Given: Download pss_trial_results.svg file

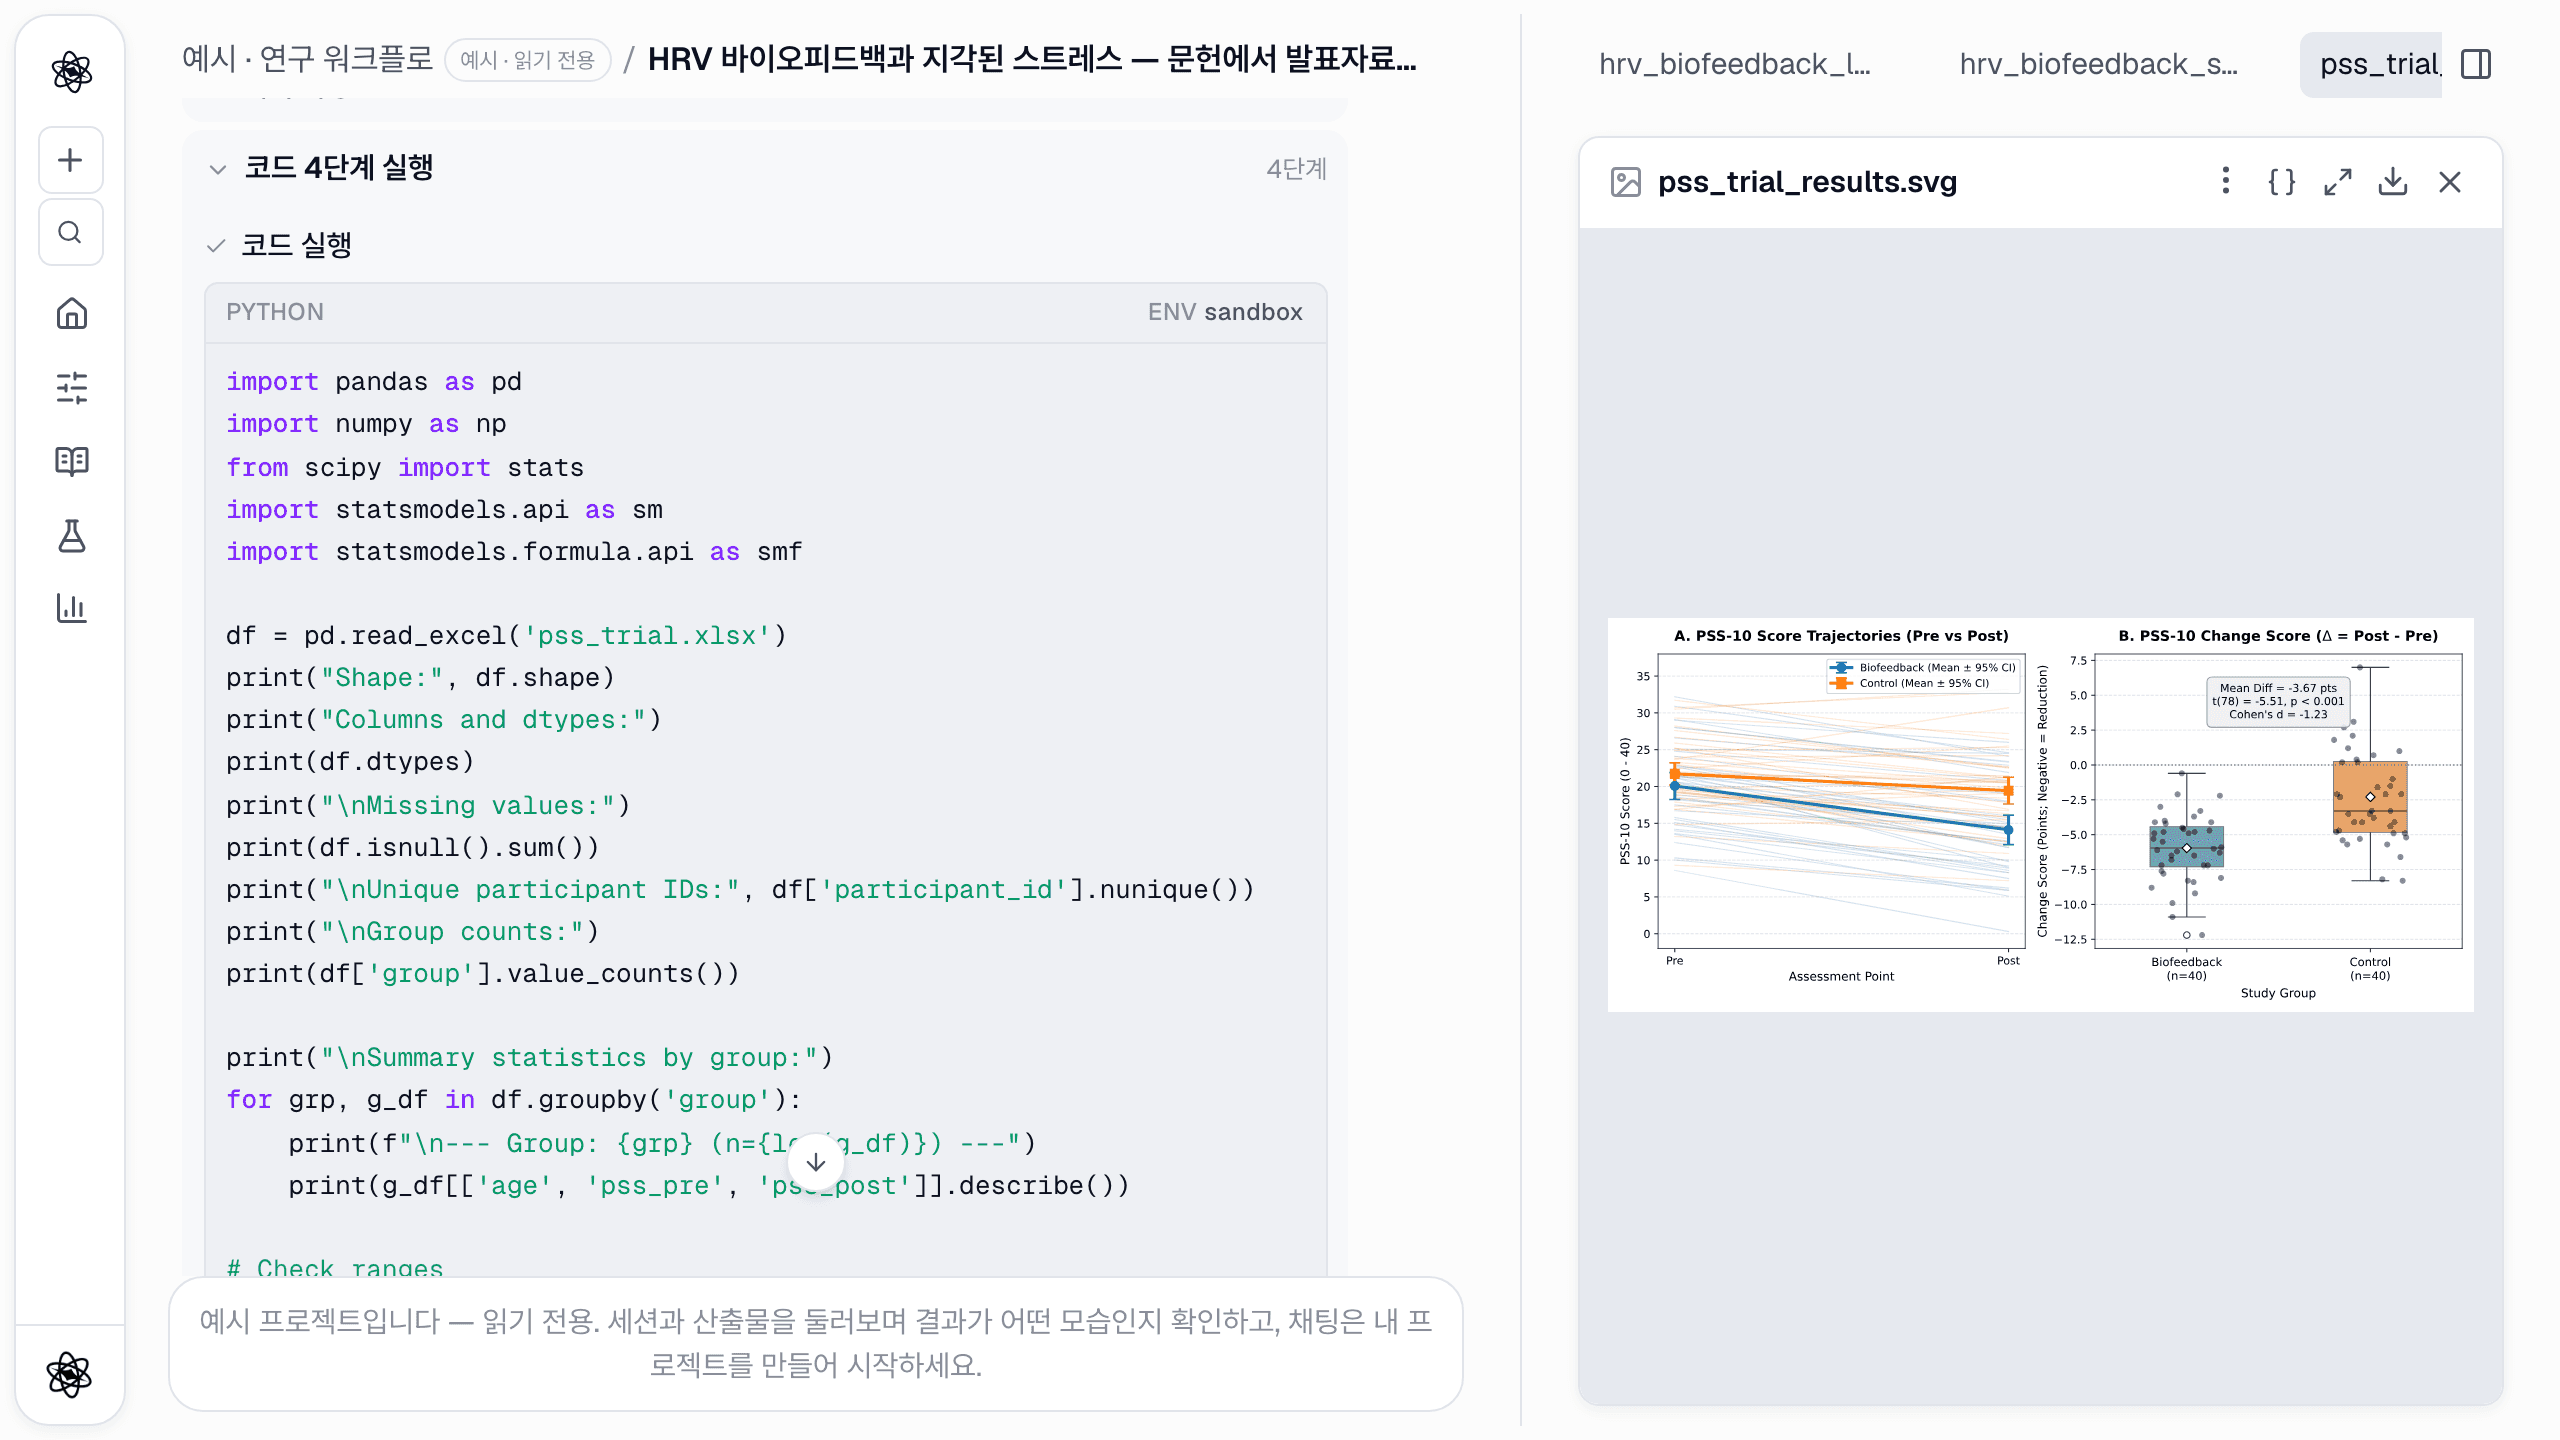Looking at the screenshot, I should (2393, 182).
